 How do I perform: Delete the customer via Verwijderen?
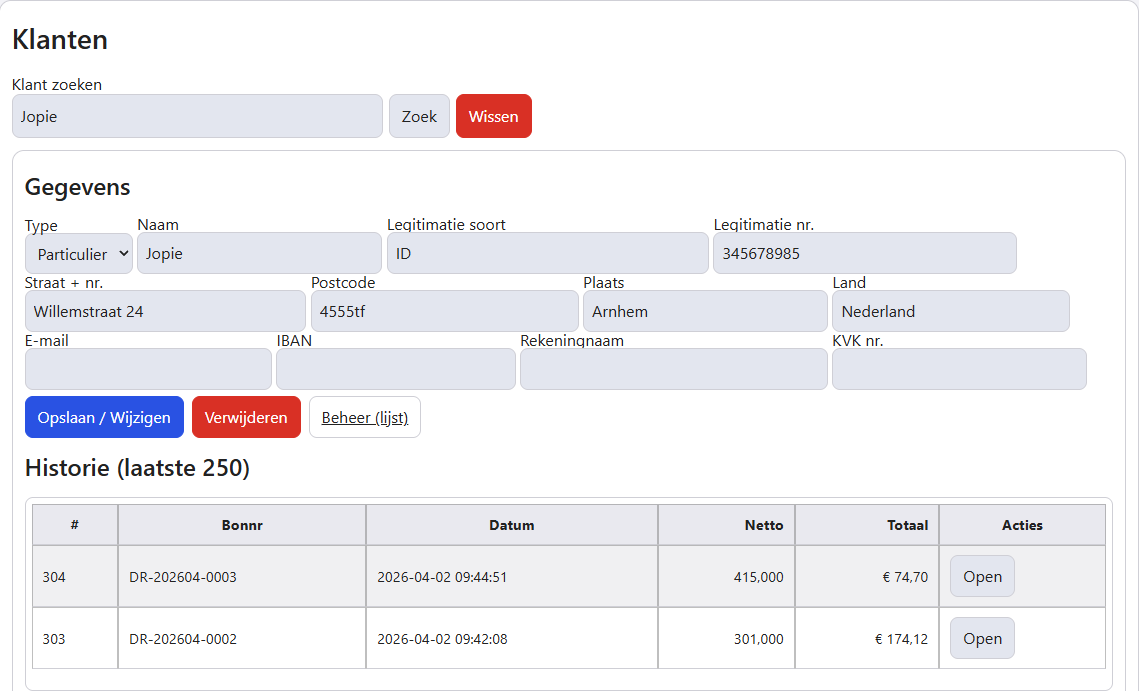[246, 417]
